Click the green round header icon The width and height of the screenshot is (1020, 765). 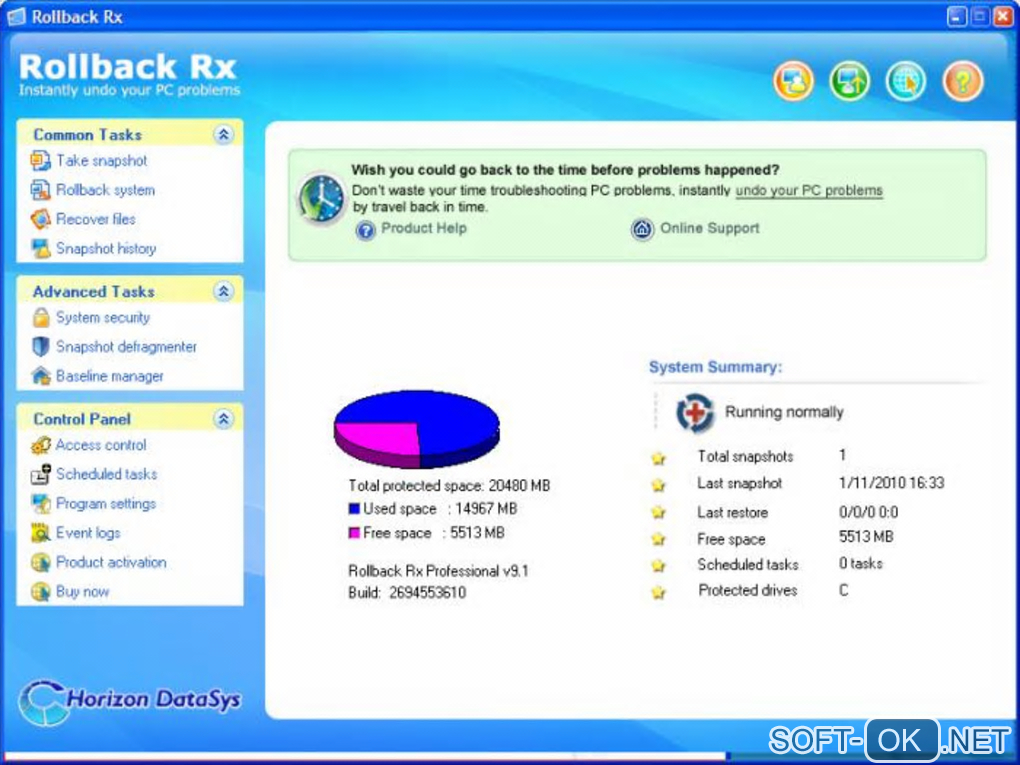point(850,81)
